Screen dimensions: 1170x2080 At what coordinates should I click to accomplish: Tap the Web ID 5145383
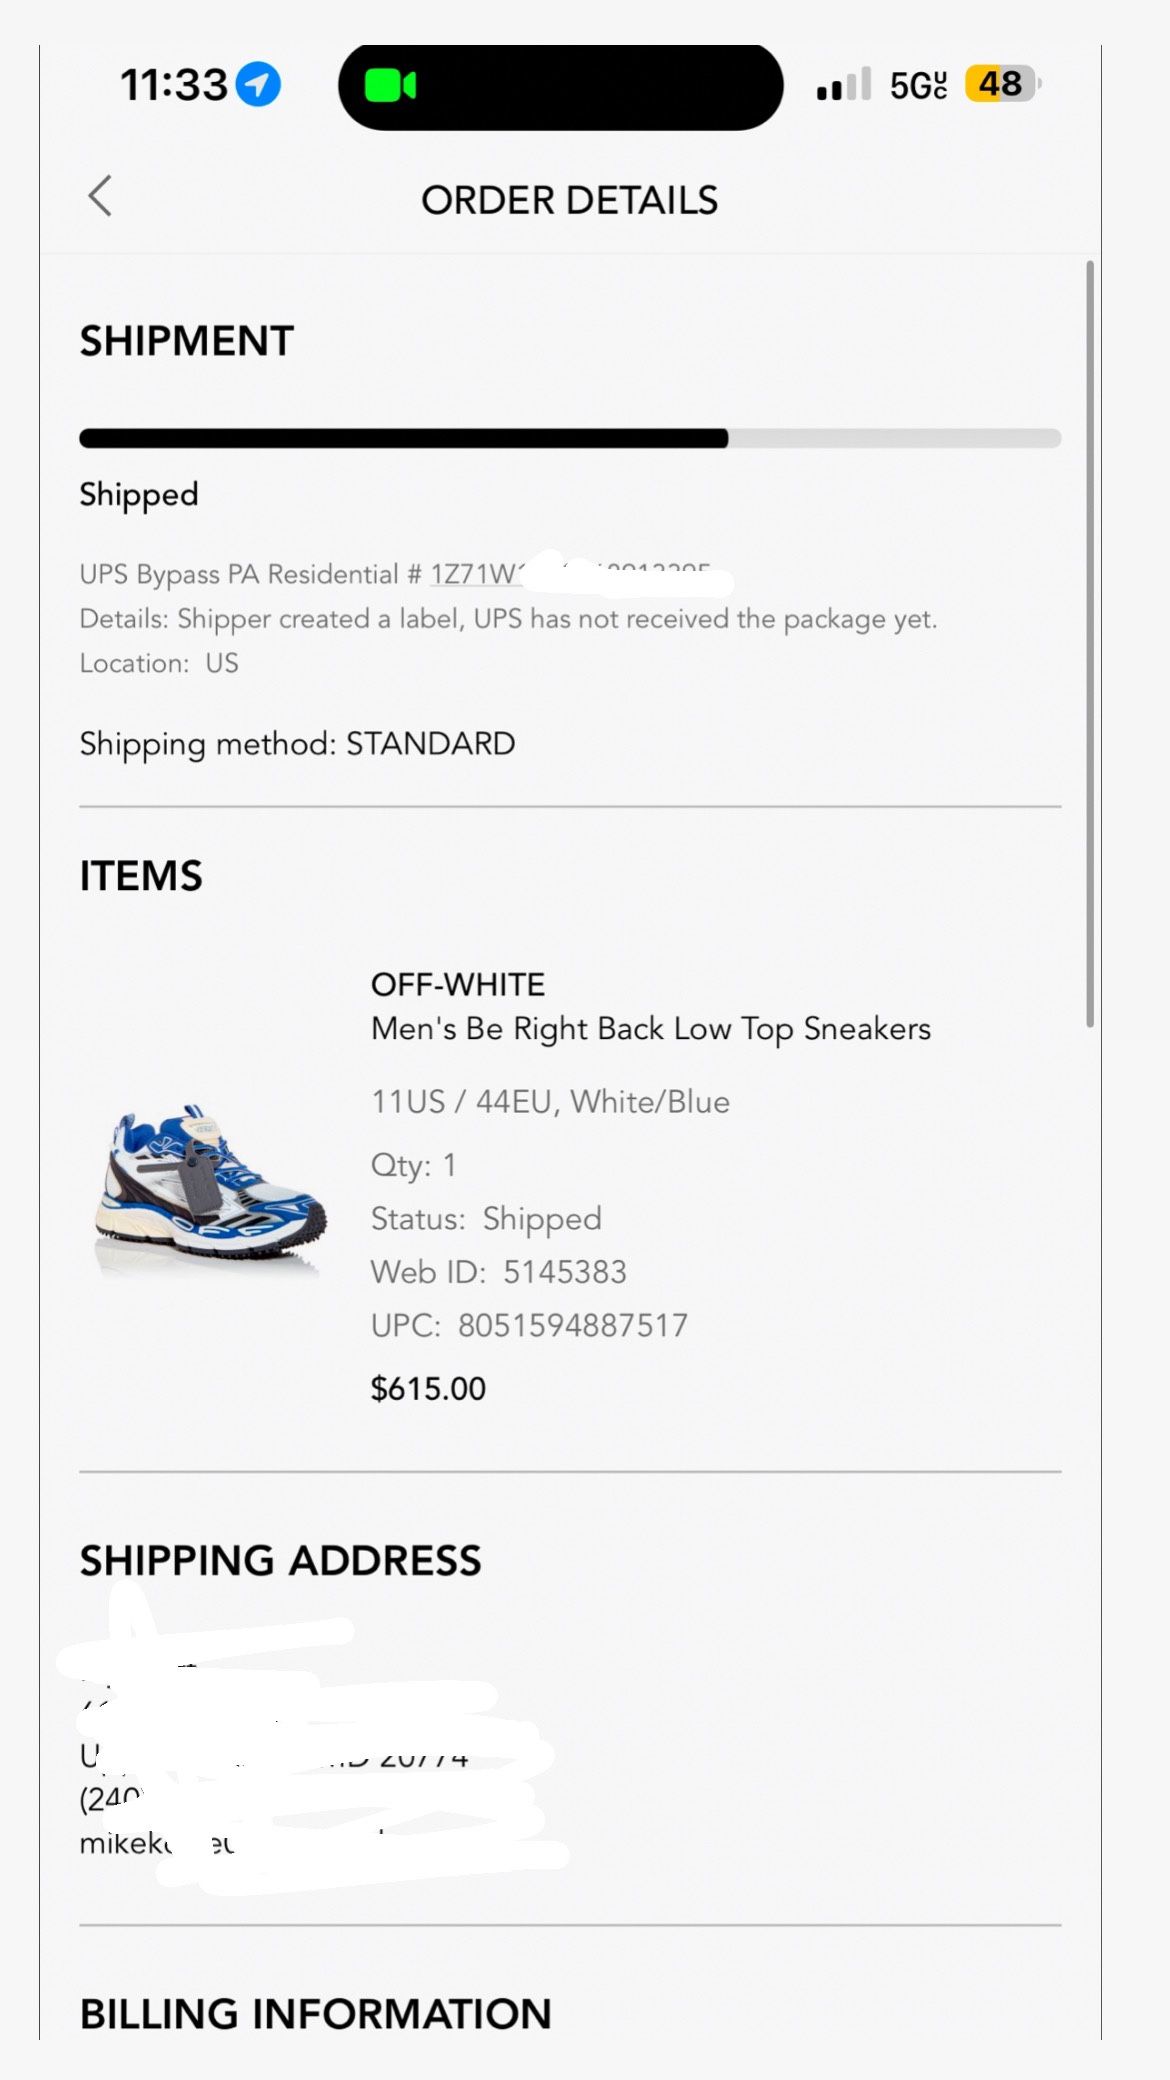coord(498,1272)
